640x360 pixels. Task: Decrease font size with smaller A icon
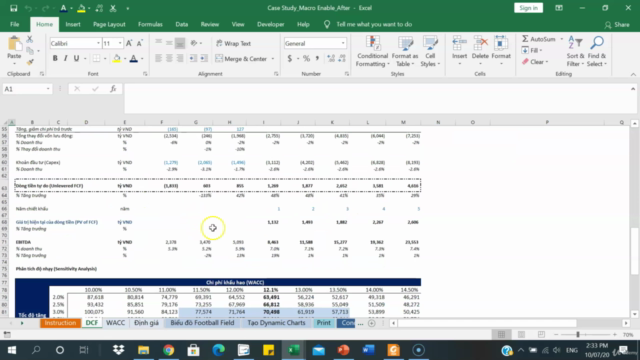[x=140, y=43]
